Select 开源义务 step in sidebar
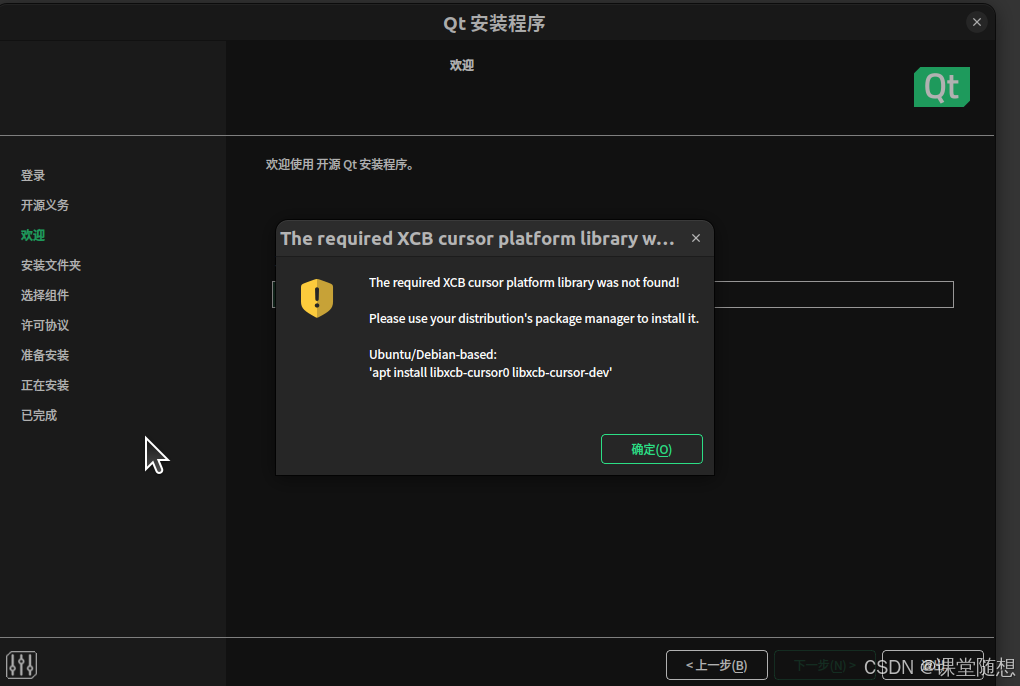 pyautogui.click(x=45, y=205)
